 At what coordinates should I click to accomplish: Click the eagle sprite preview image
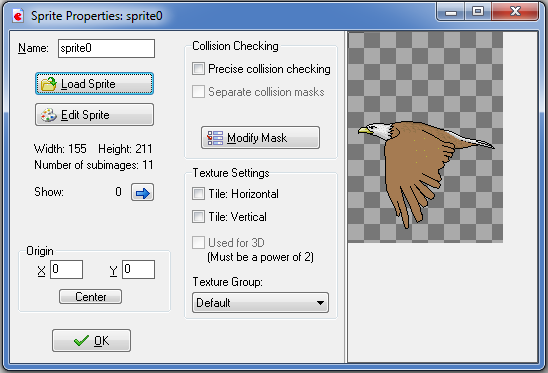coord(425,137)
